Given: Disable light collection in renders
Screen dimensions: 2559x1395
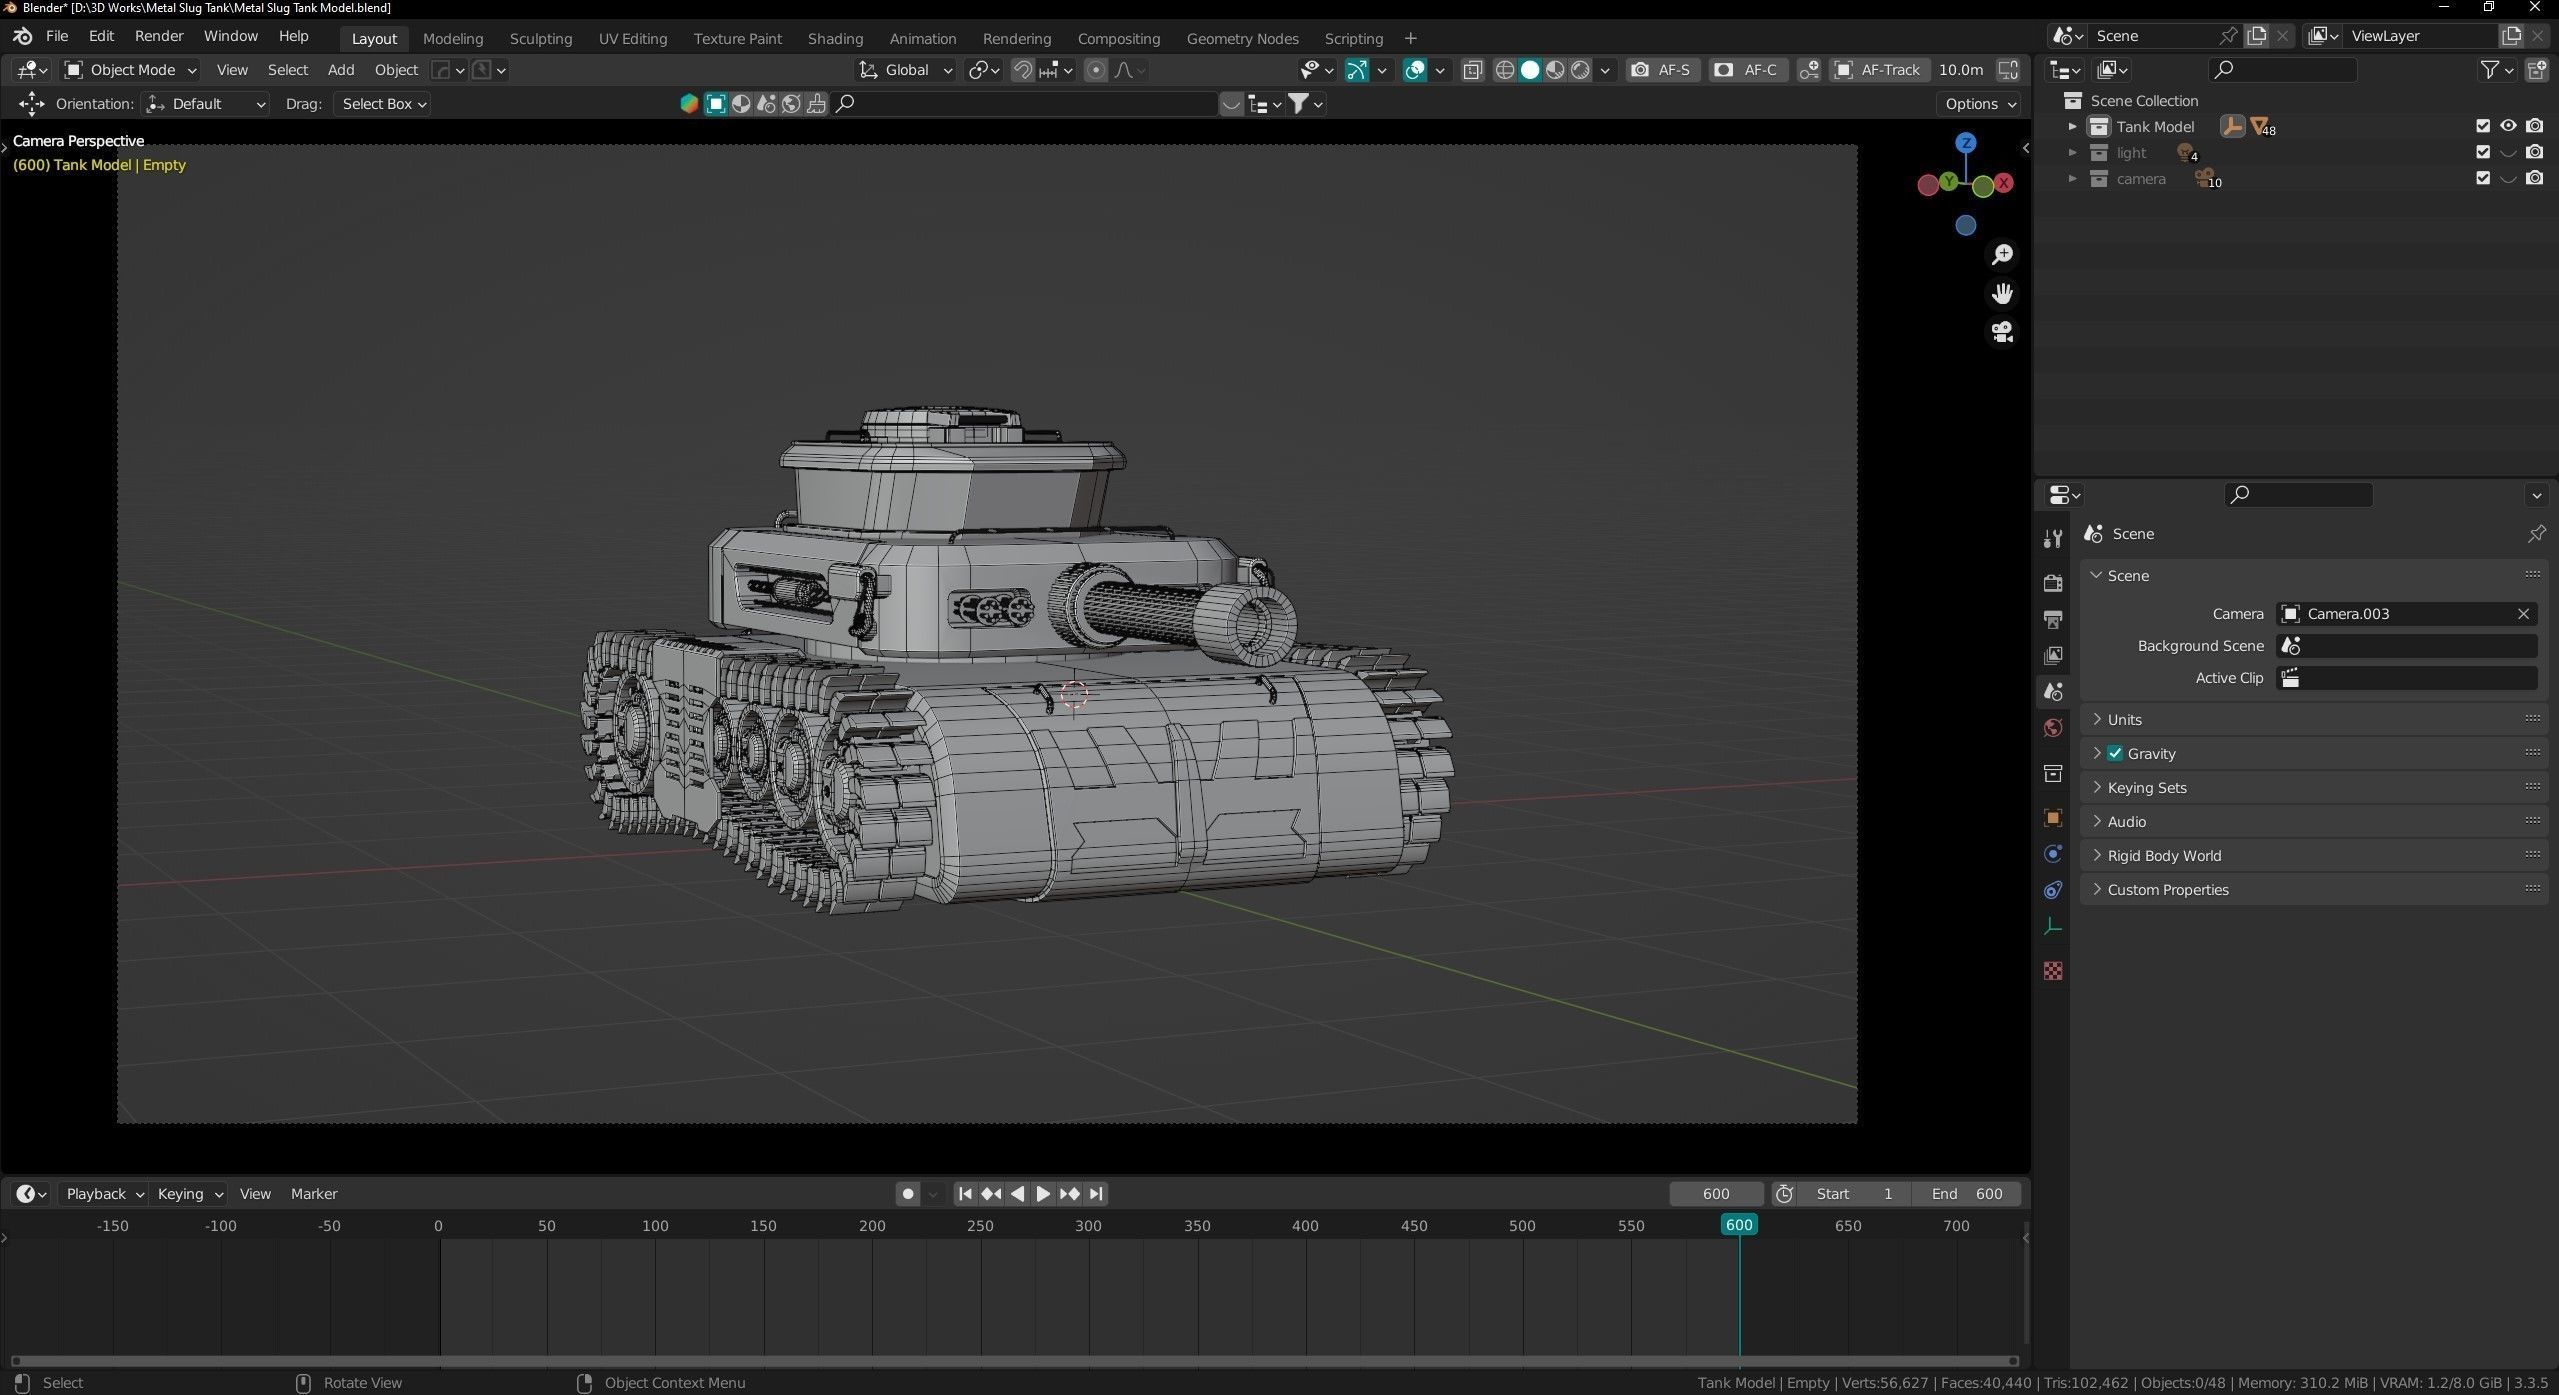Looking at the screenshot, I should tap(2534, 152).
